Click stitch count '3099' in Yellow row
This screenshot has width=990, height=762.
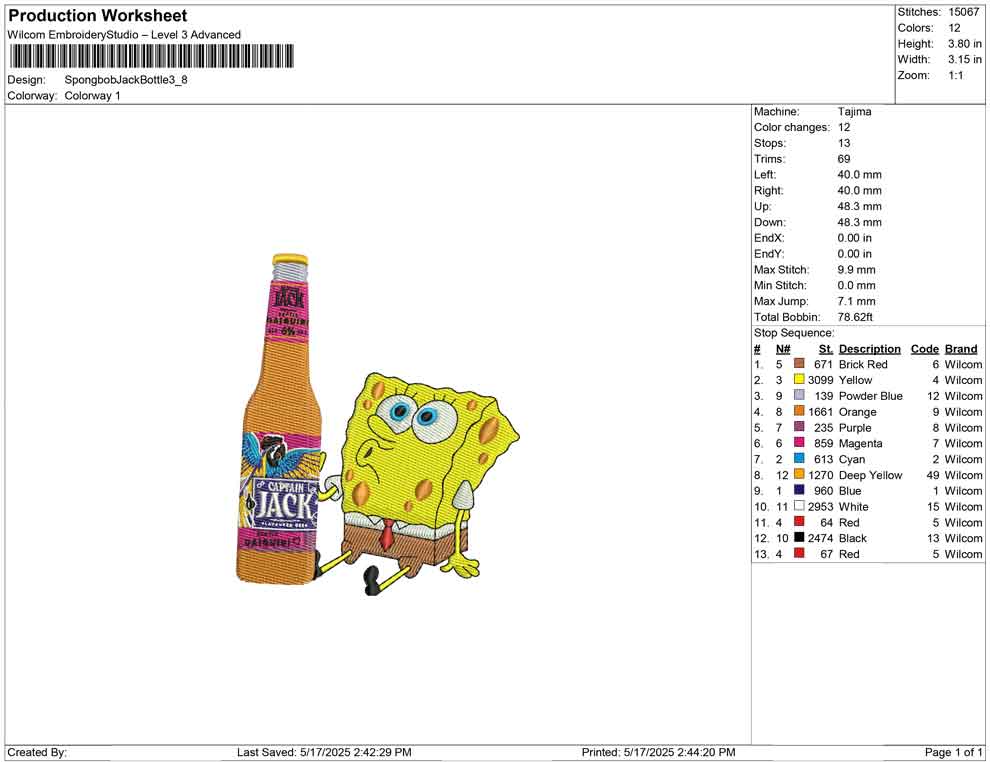point(820,380)
